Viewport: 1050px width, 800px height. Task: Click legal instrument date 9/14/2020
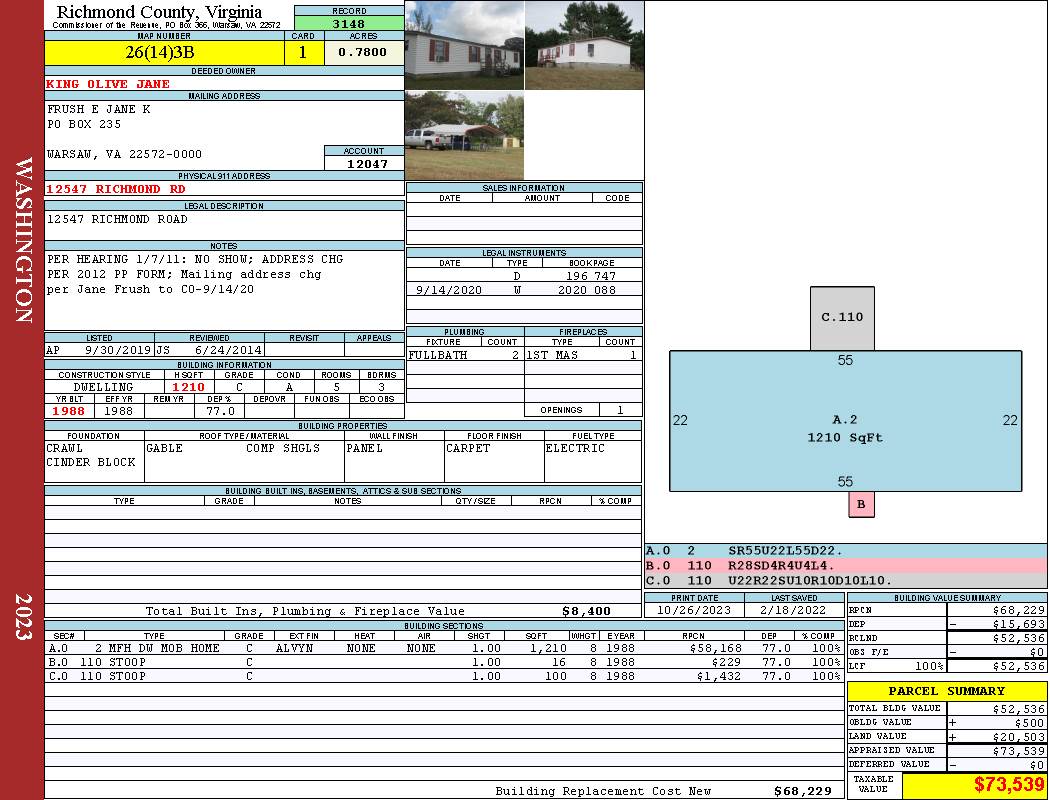(x=449, y=290)
